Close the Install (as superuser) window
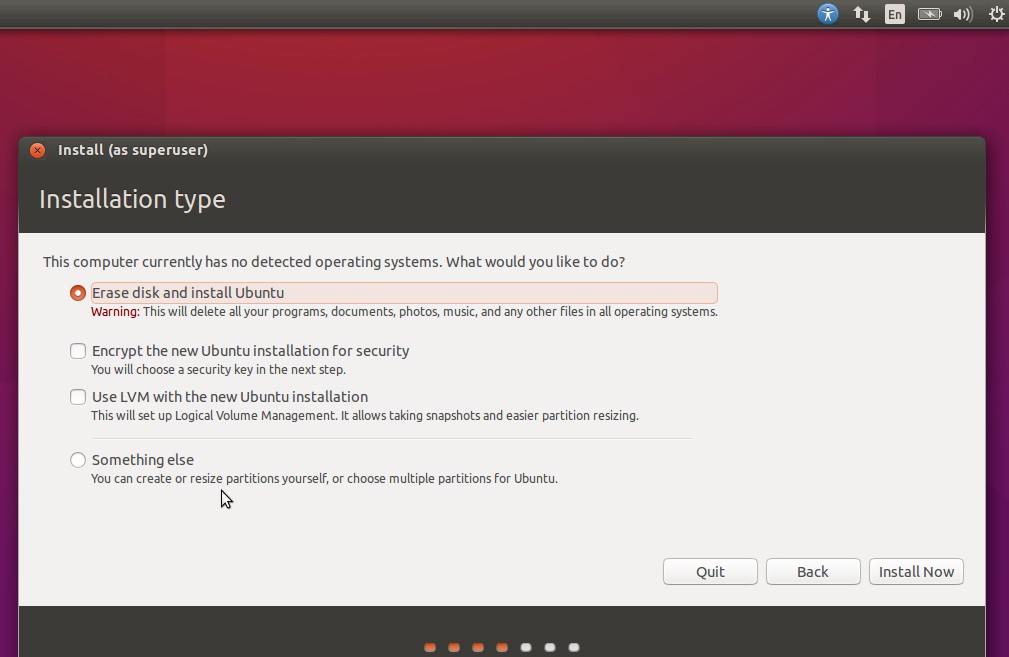 pyautogui.click(x=37, y=150)
